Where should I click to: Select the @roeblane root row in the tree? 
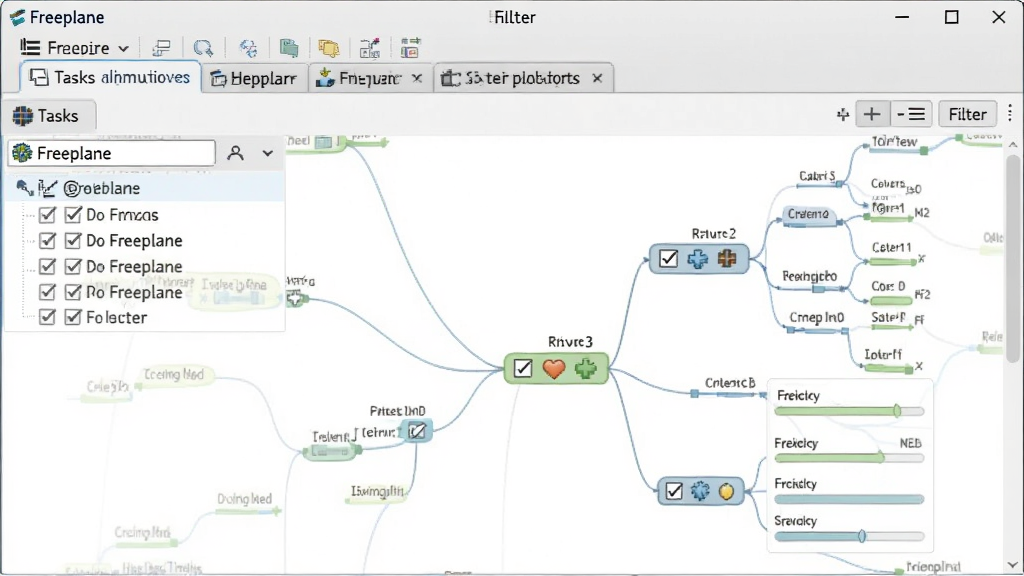[x=145, y=188]
